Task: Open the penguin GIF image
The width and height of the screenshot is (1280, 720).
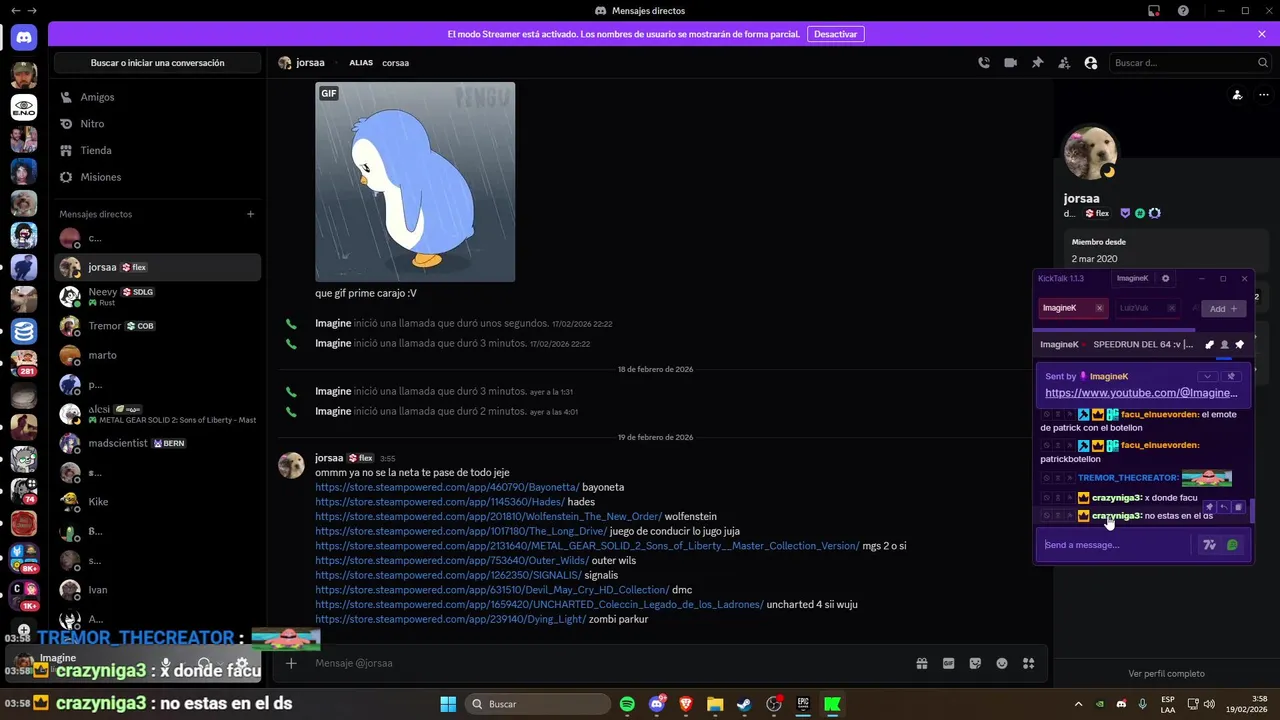Action: (415, 182)
